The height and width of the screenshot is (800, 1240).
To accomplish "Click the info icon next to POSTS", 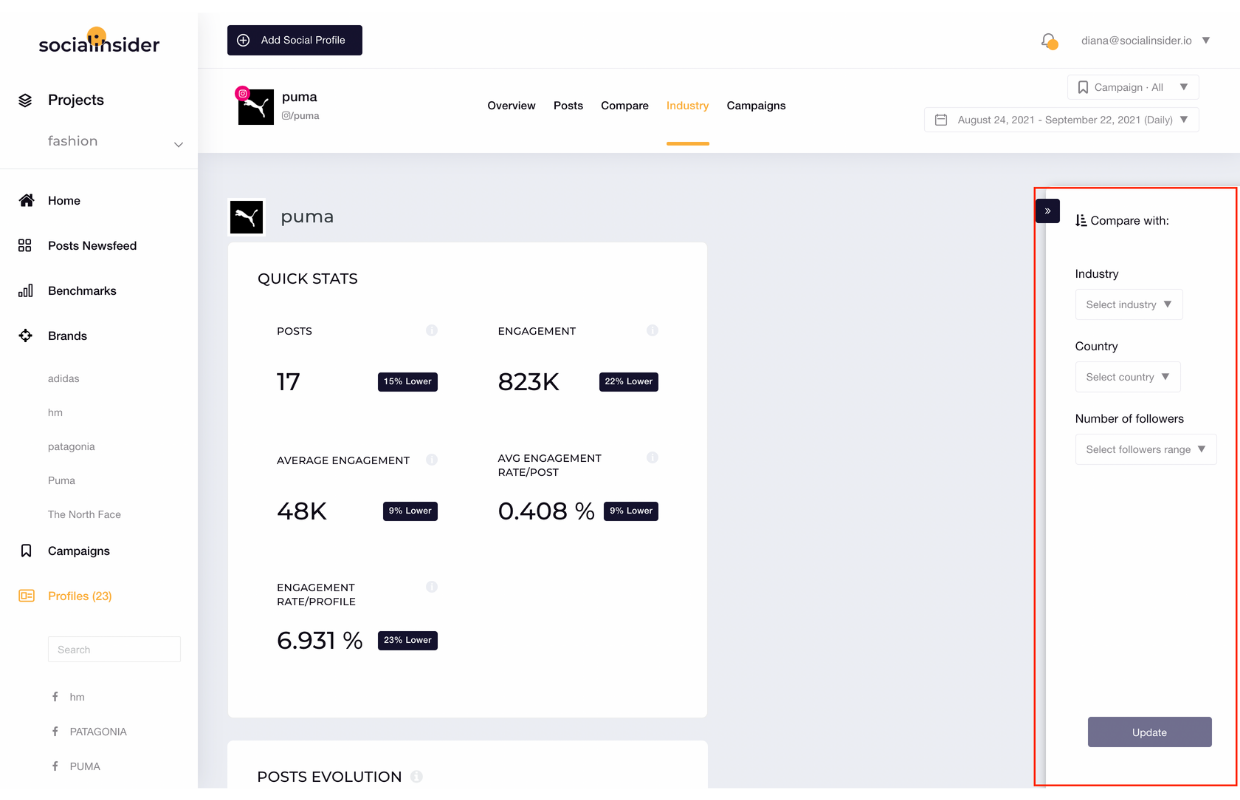I will (432, 330).
